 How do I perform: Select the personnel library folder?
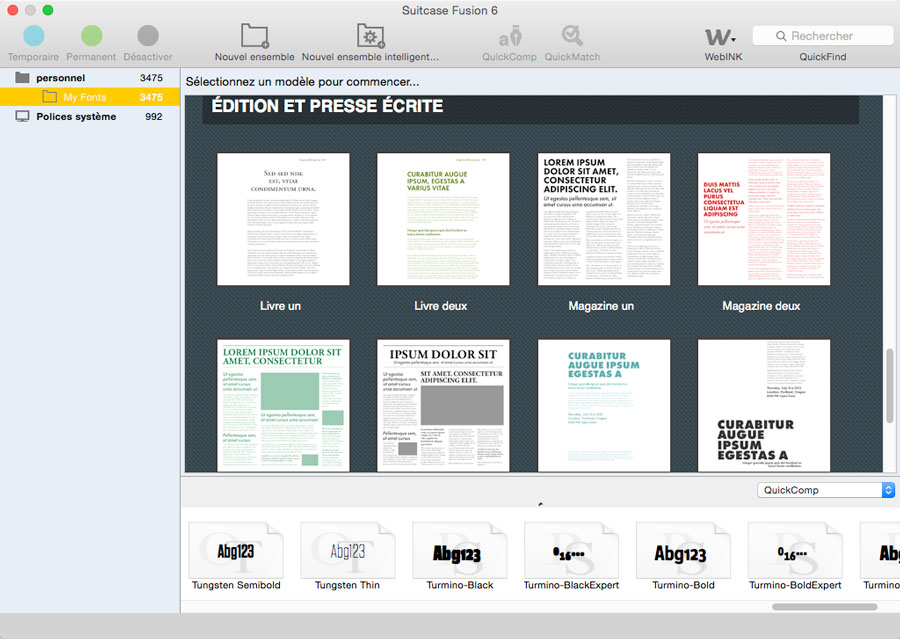[x=90, y=78]
